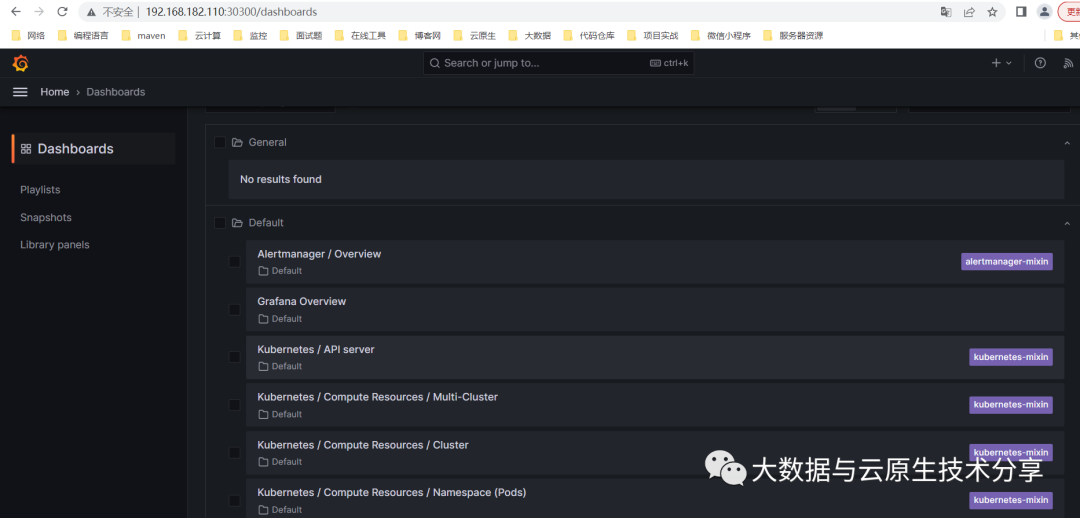Select the Compute Resources / Cluster checkbox
Screen dimensions: 1080x518
click(235, 453)
